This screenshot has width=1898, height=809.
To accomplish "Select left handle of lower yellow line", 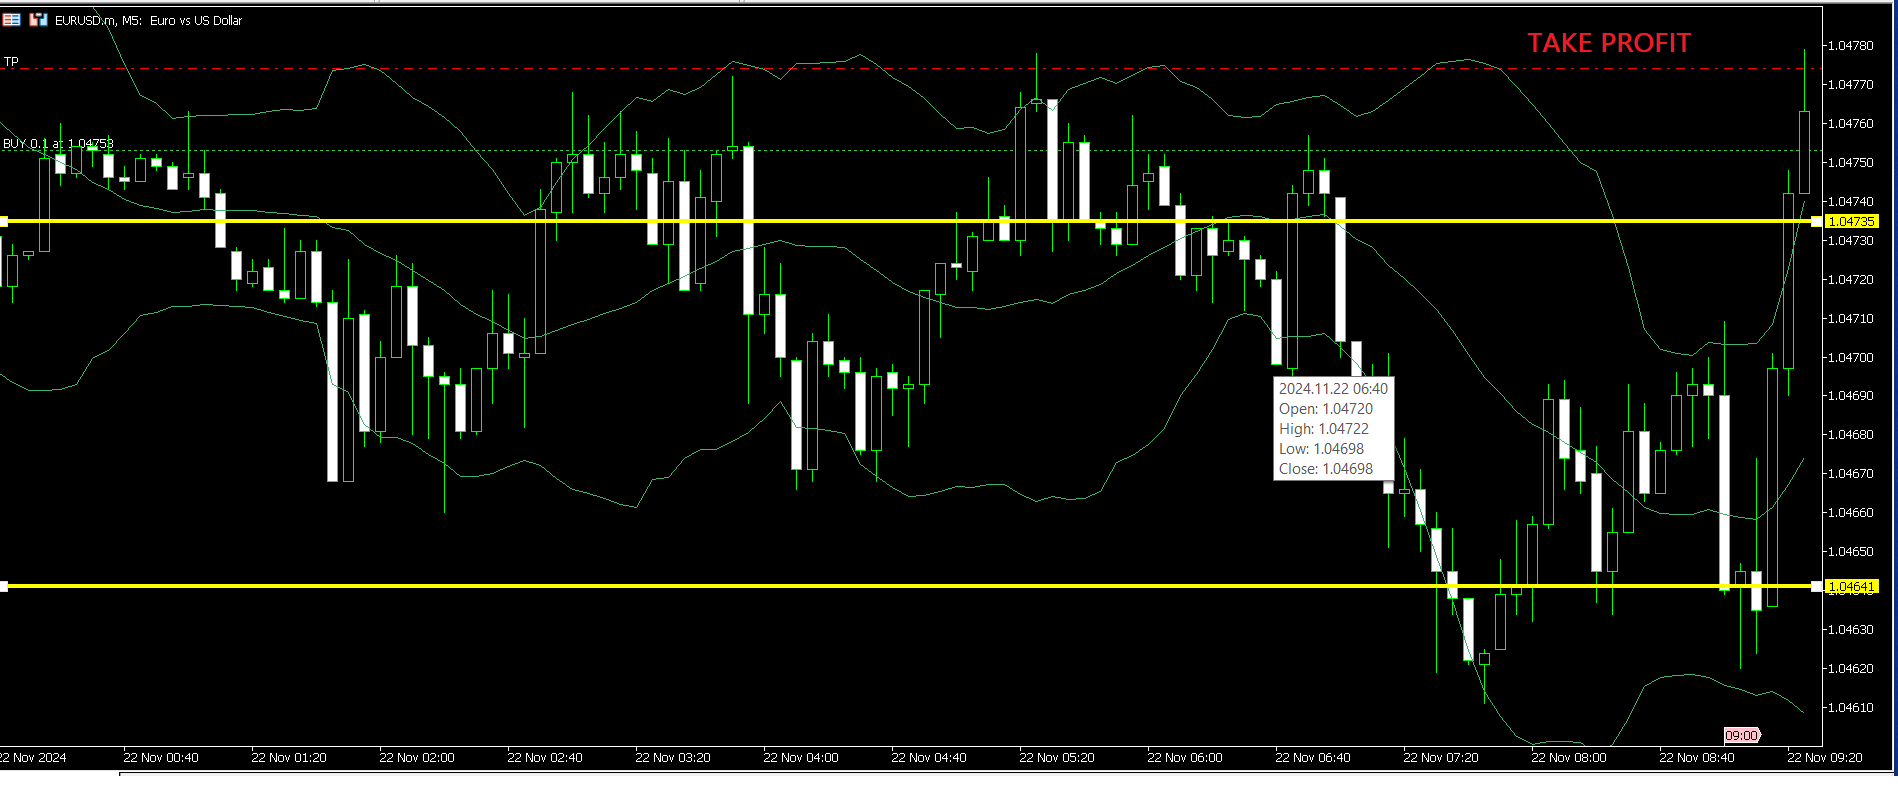I will 4,586.
